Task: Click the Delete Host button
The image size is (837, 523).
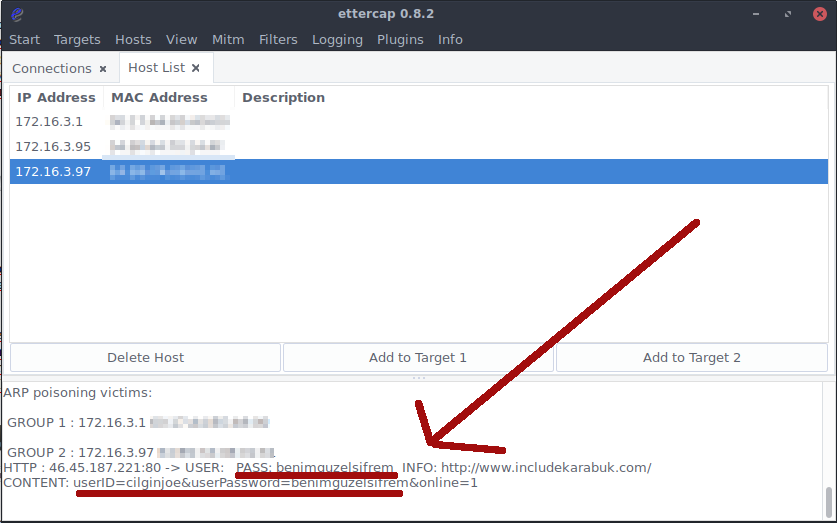Action: coord(145,357)
